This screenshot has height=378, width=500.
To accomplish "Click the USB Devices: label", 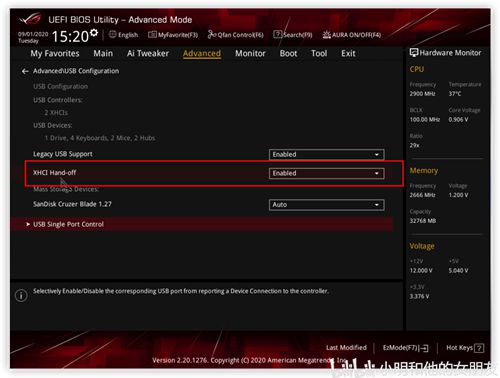I will point(52,125).
